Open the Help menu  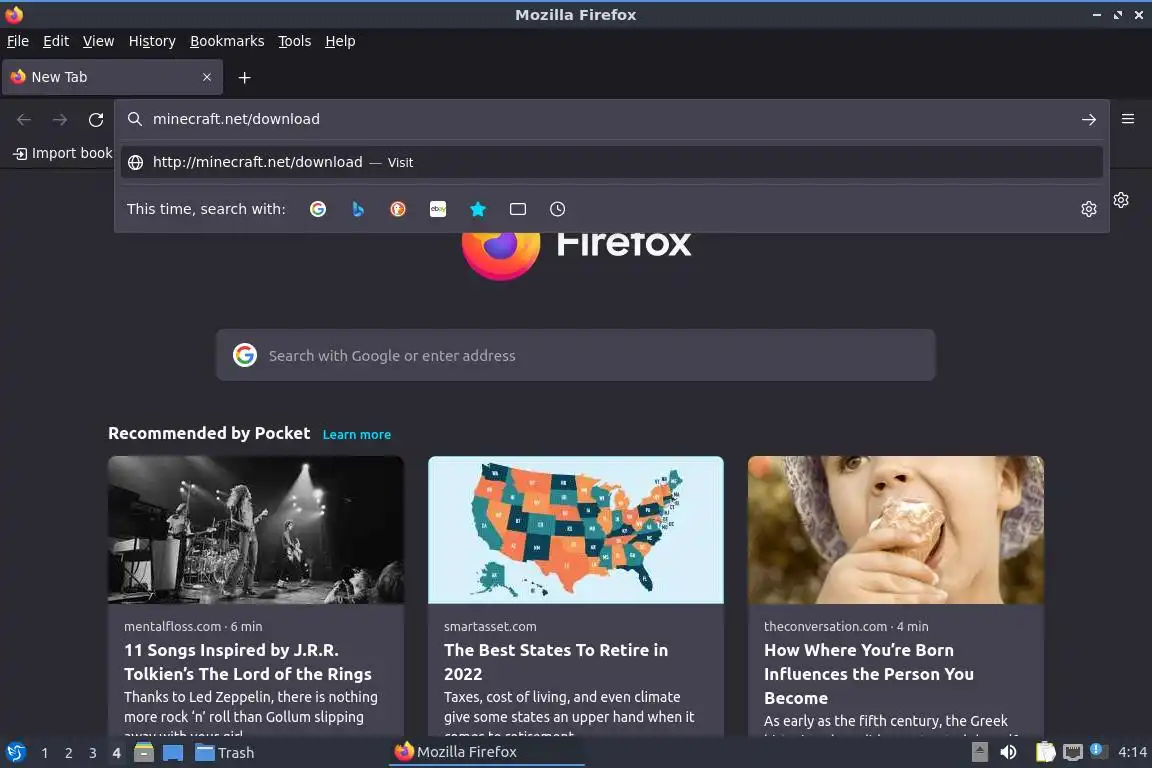click(x=340, y=41)
